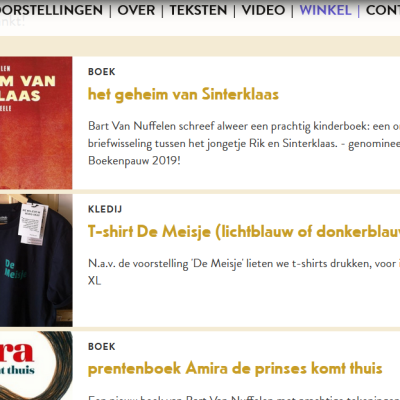Image resolution: width=400 pixels, height=400 pixels.
Task: Open 'het geheim van Sinterklaas' title link
Action: (x=183, y=94)
